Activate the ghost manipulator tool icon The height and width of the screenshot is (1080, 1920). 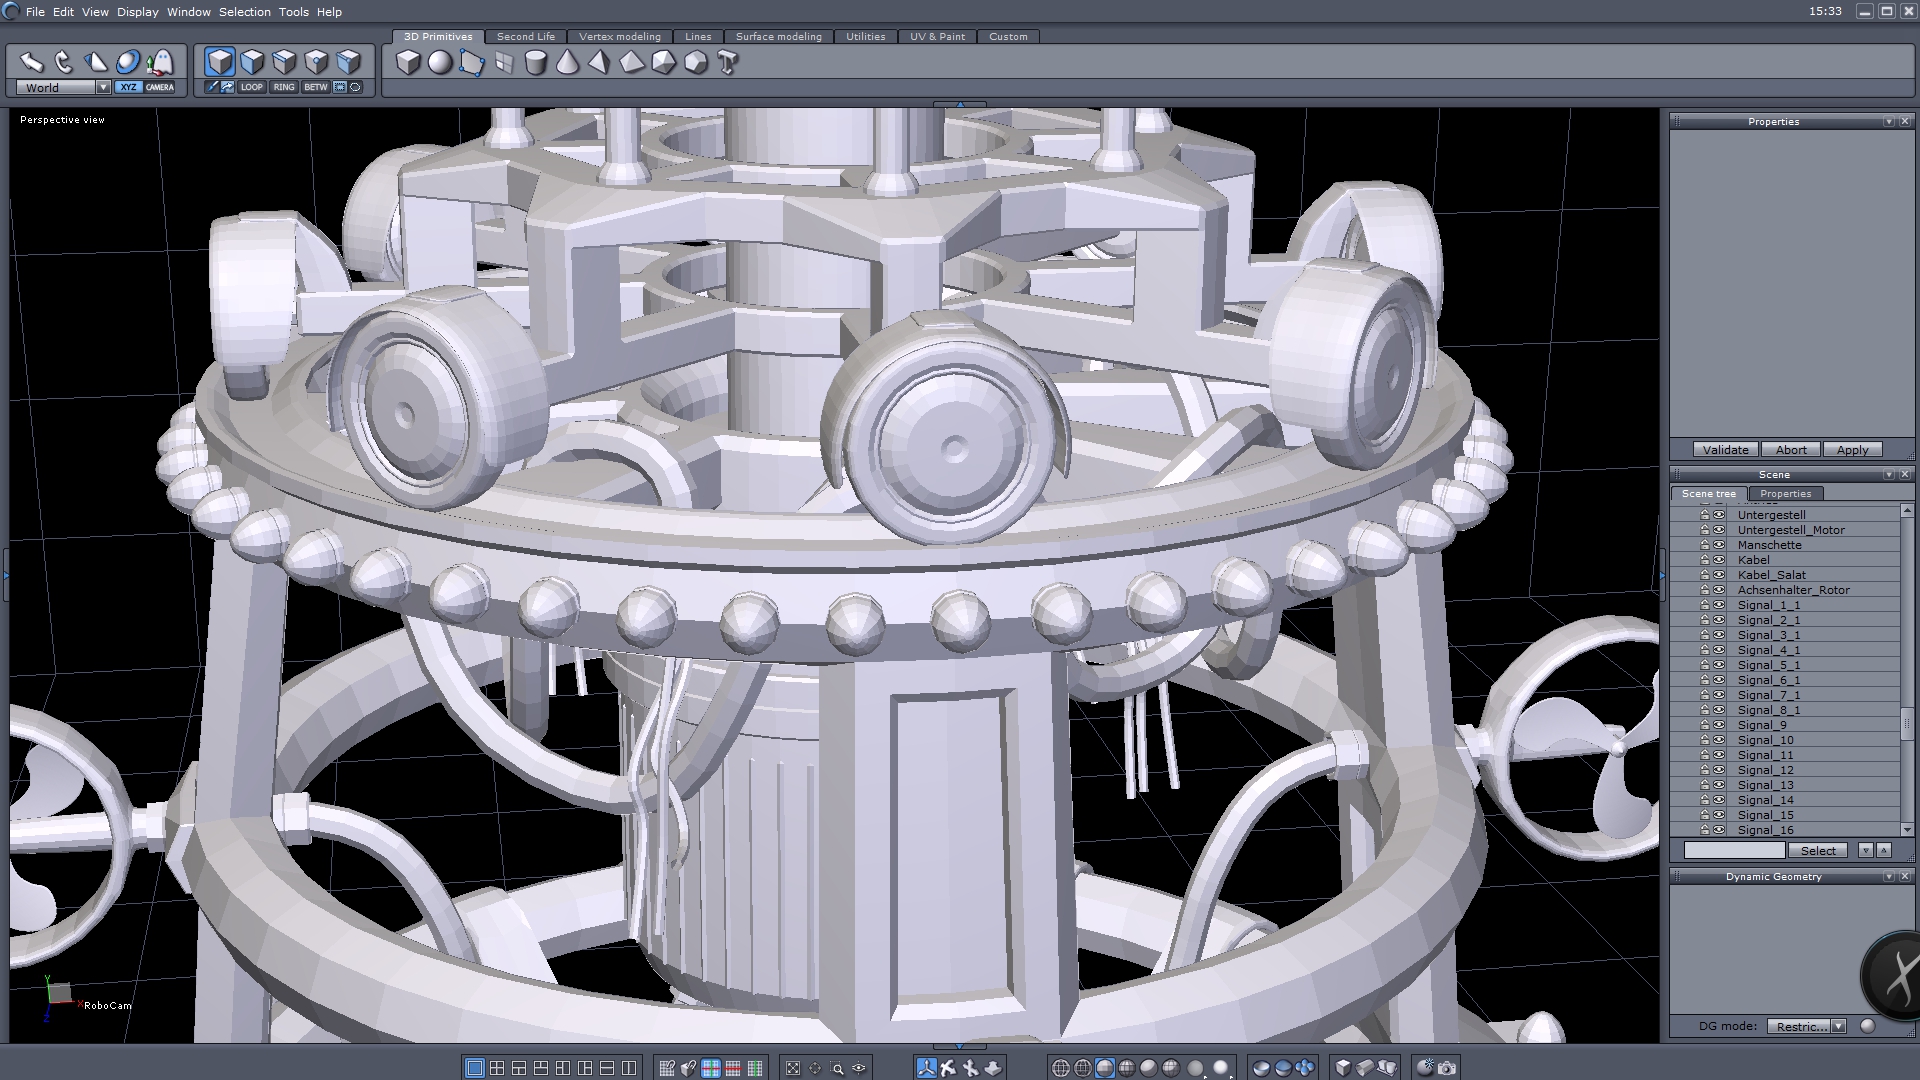pos(160,63)
